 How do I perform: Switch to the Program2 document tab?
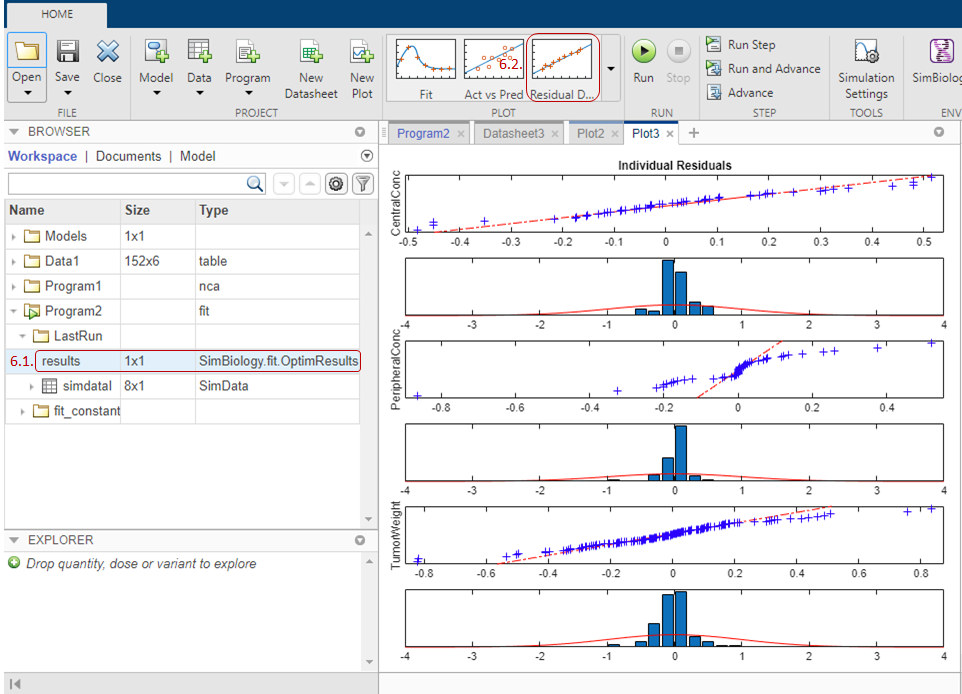click(x=423, y=133)
